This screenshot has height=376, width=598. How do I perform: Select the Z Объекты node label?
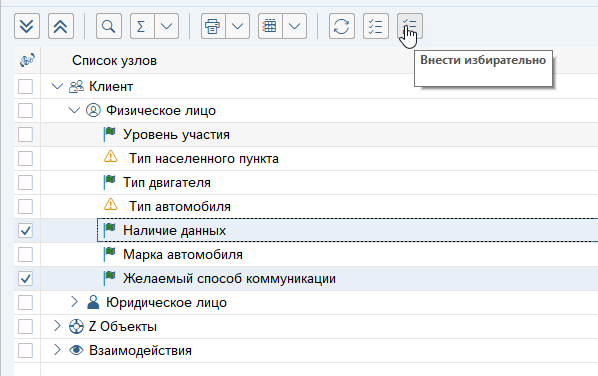click(x=123, y=327)
